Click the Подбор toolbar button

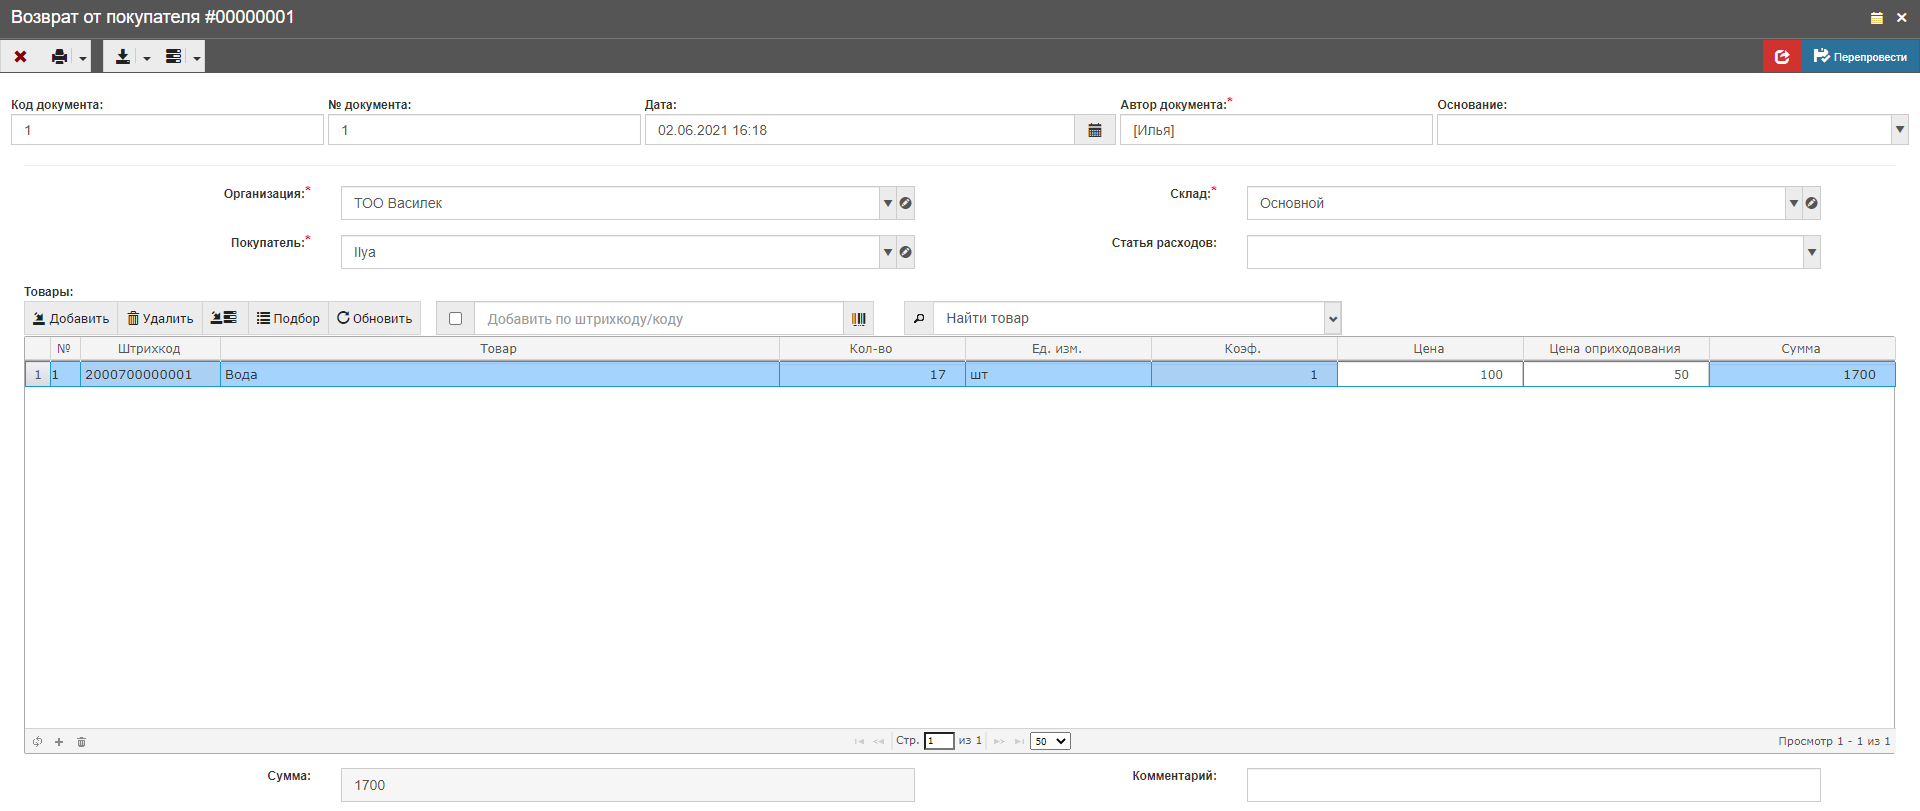click(x=288, y=319)
